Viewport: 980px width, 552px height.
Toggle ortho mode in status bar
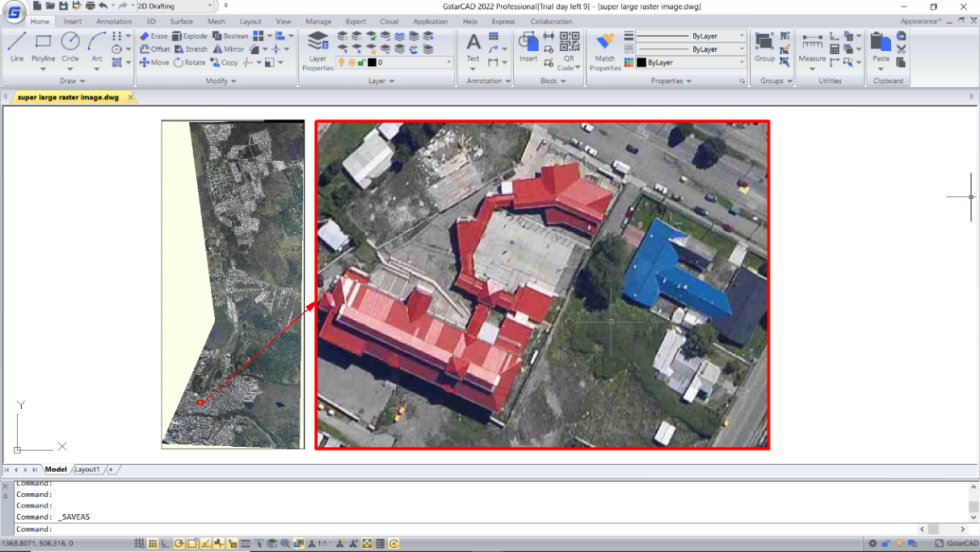[x=166, y=543]
